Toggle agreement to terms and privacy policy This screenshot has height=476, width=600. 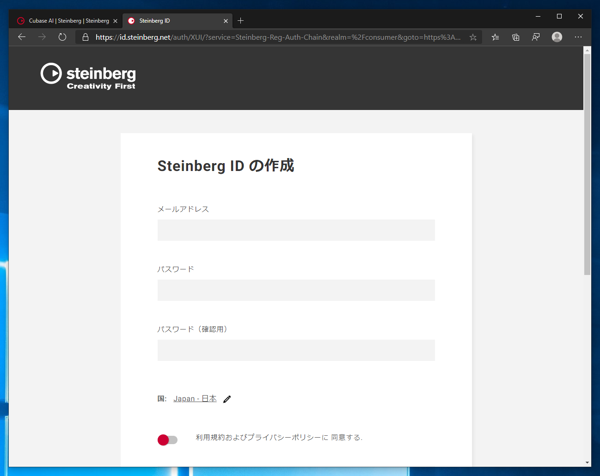pos(167,440)
